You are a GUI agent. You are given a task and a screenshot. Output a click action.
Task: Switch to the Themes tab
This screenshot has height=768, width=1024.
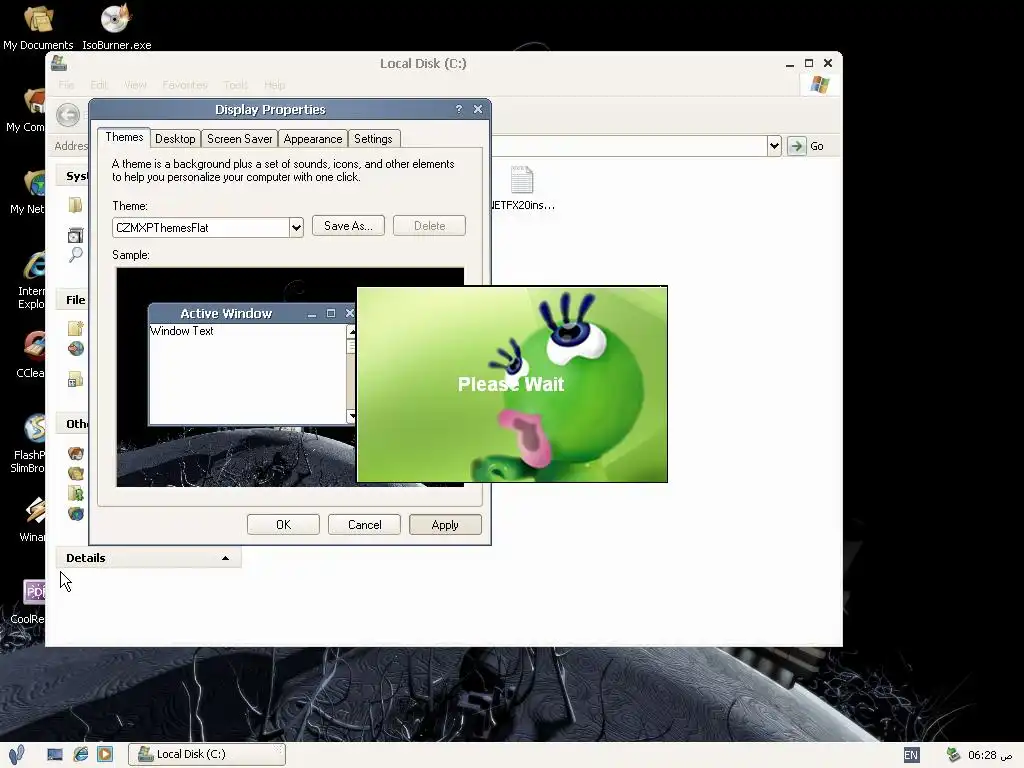[x=124, y=137]
